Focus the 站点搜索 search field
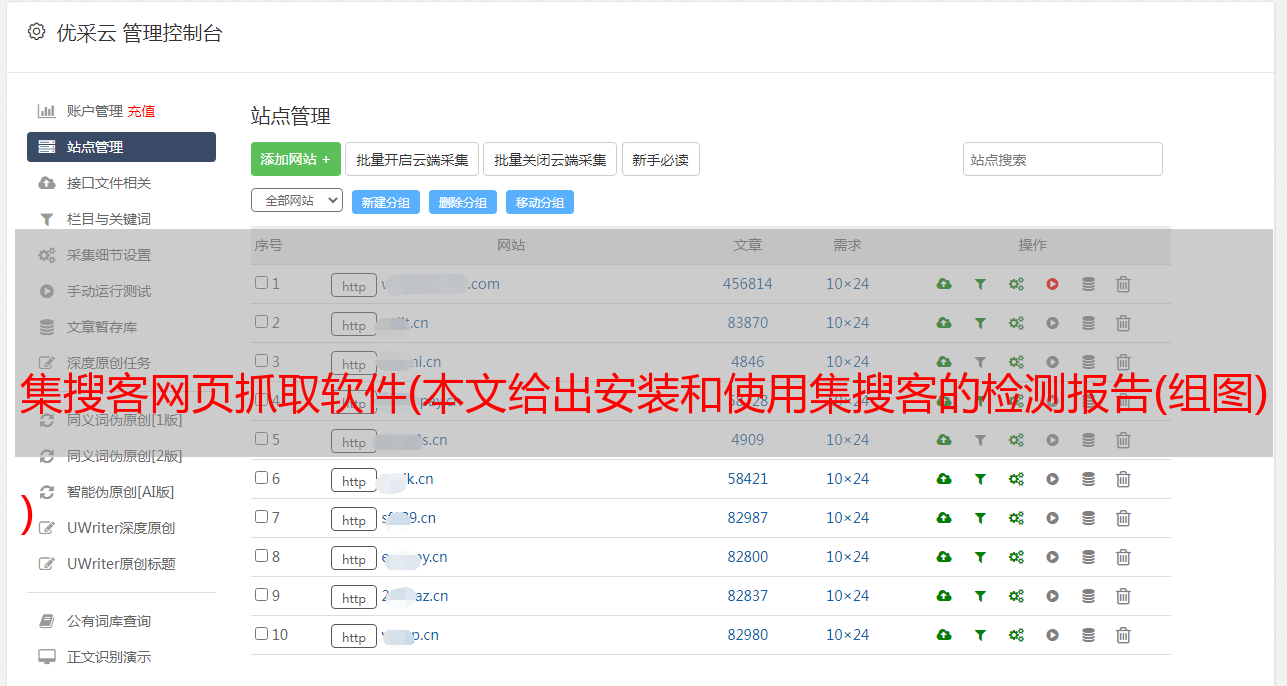This screenshot has height=686, width=1287. coord(1063,159)
